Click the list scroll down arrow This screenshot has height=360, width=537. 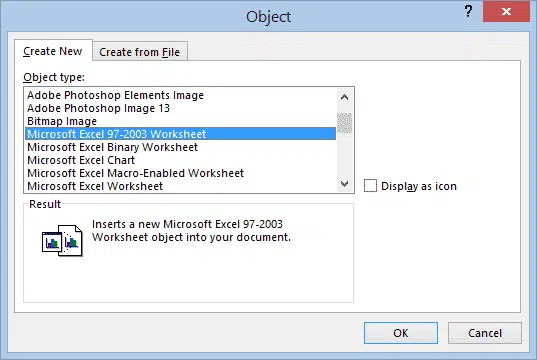coord(345,184)
